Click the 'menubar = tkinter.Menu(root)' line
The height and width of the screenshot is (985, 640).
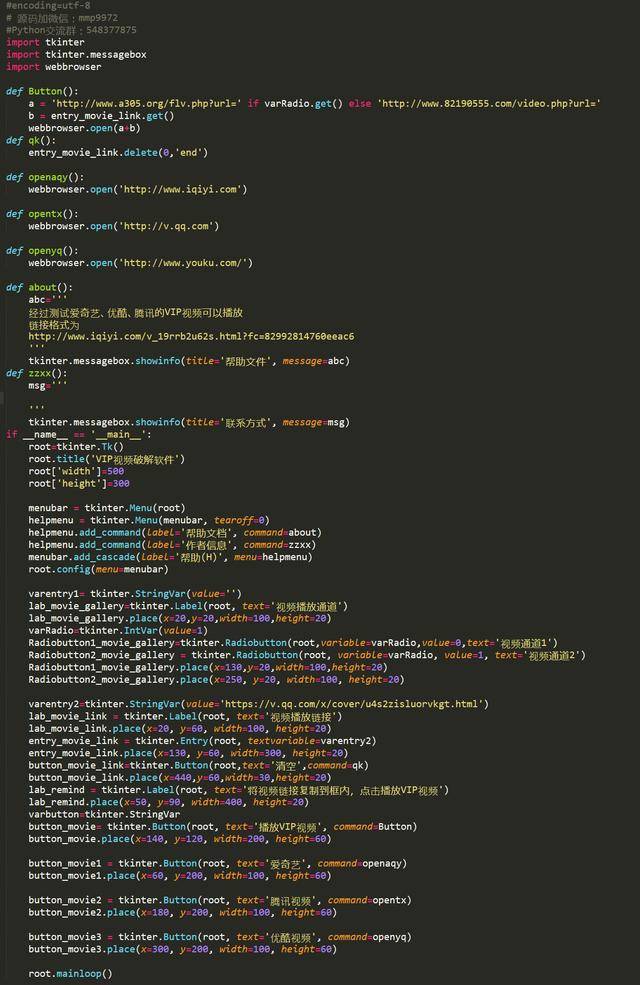pyautogui.click(x=107, y=508)
